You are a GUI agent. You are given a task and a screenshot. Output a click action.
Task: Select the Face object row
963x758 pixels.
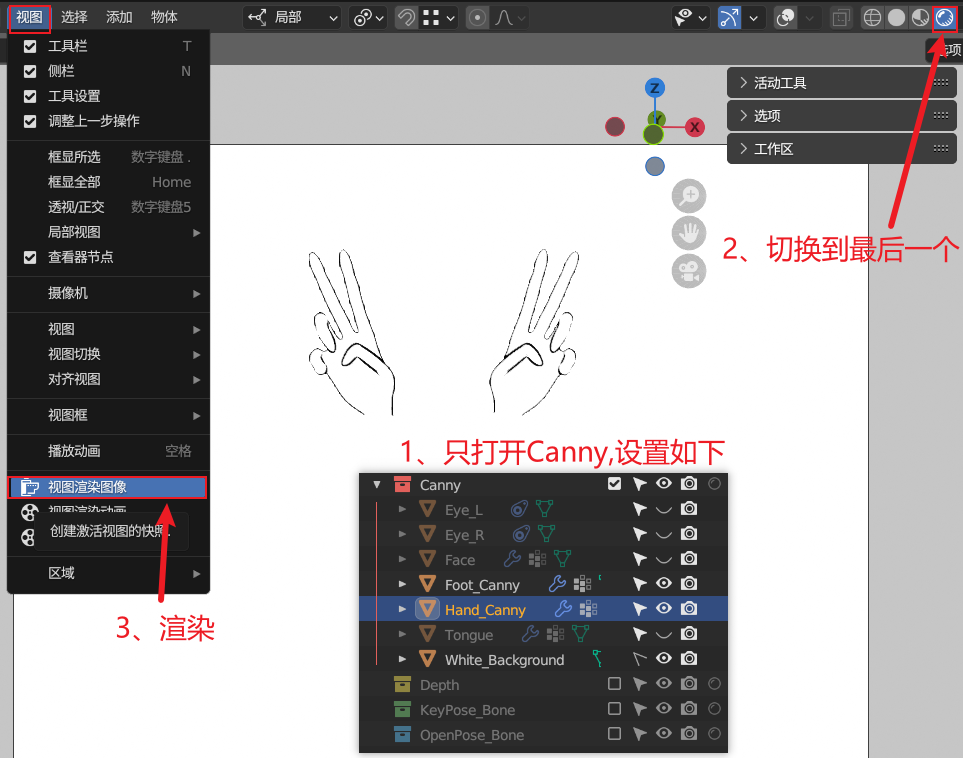[544, 559]
